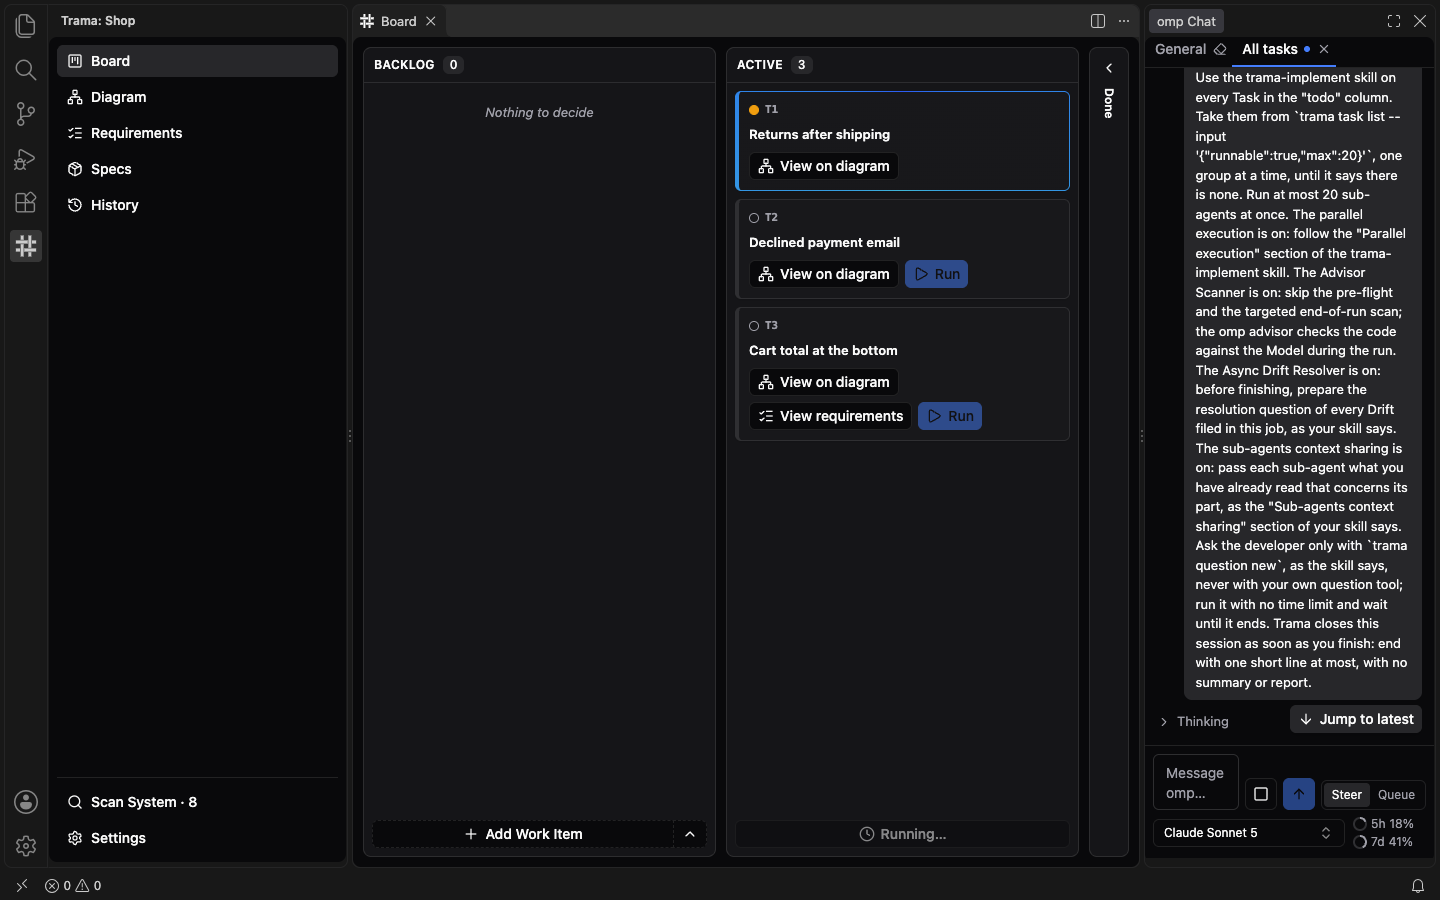The height and width of the screenshot is (900, 1440).
Task: Click the 5h 18% usage indicator
Action: [1384, 824]
